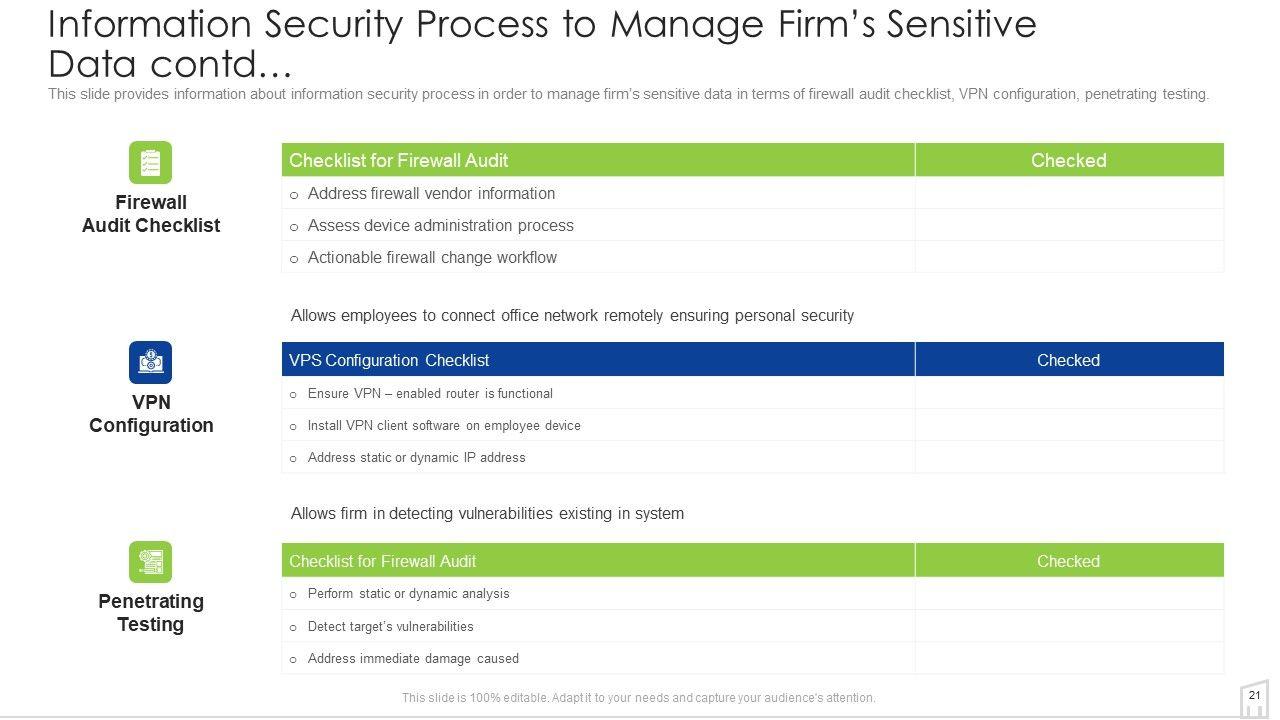Click the green Penetrating Testing icon
Viewport: 1280px width, 720px height.
150,562
